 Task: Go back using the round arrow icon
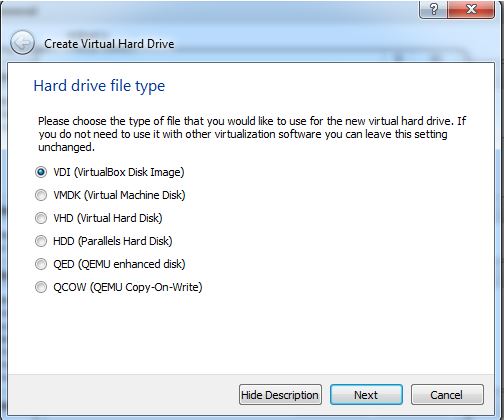click(22, 43)
